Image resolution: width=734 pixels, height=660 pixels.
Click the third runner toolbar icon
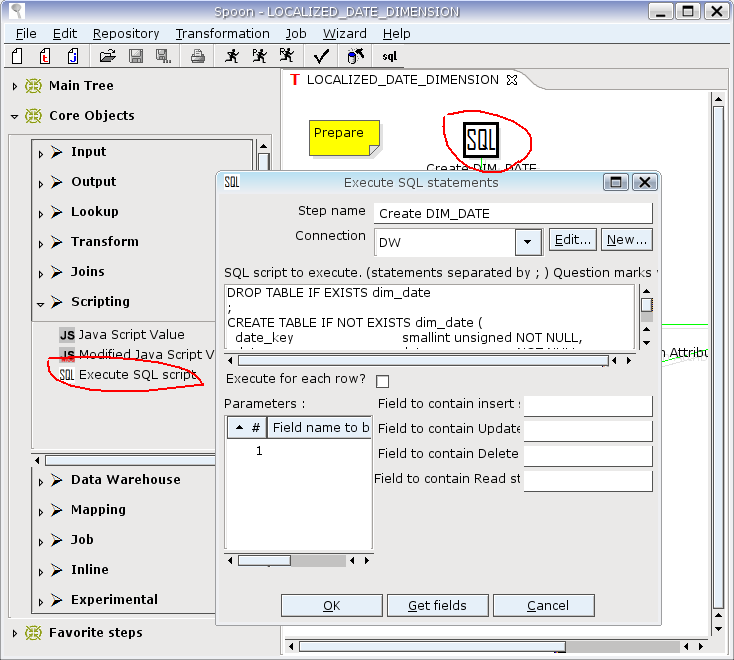pyautogui.click(x=286, y=56)
